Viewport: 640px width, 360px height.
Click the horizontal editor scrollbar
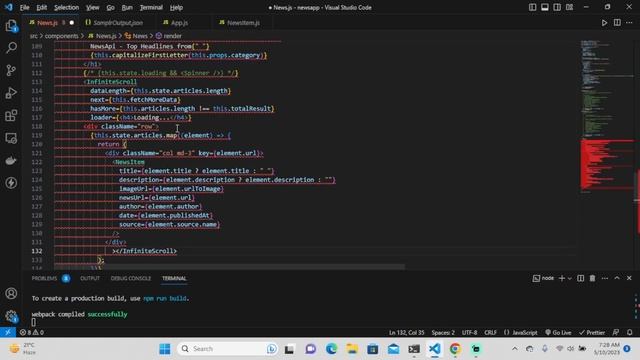coord(229,267)
